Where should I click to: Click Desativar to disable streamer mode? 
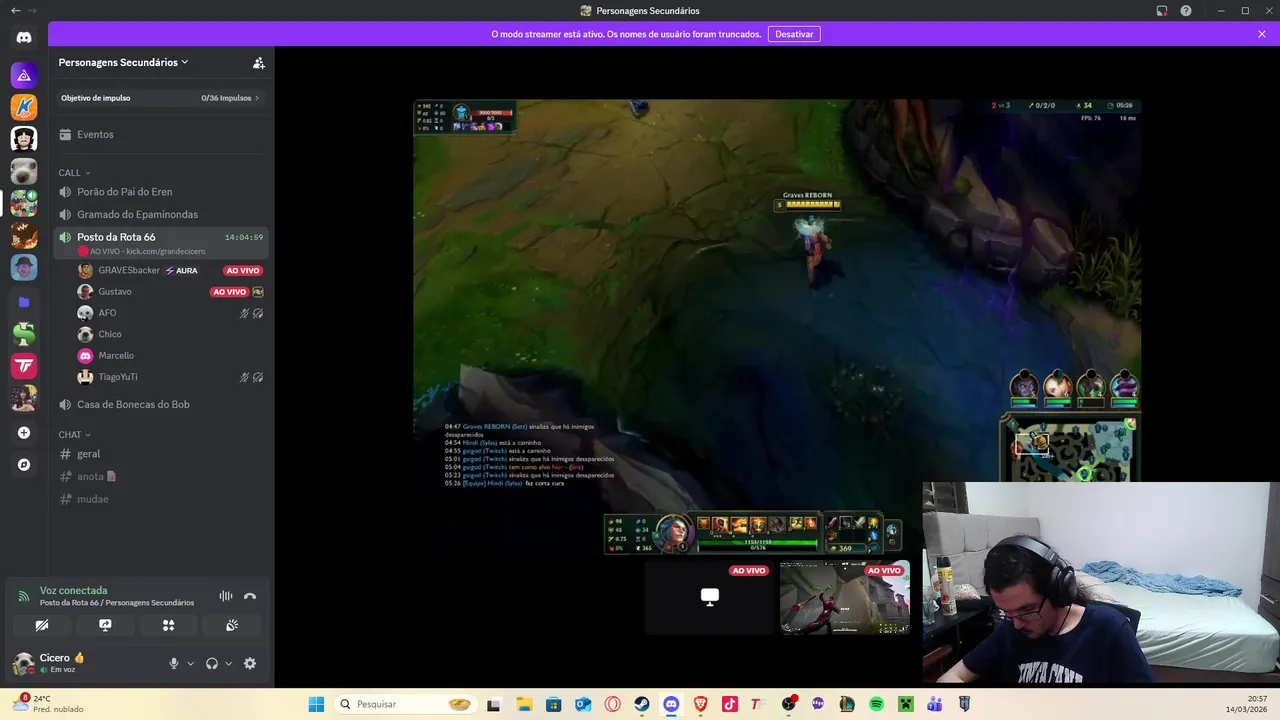click(794, 34)
